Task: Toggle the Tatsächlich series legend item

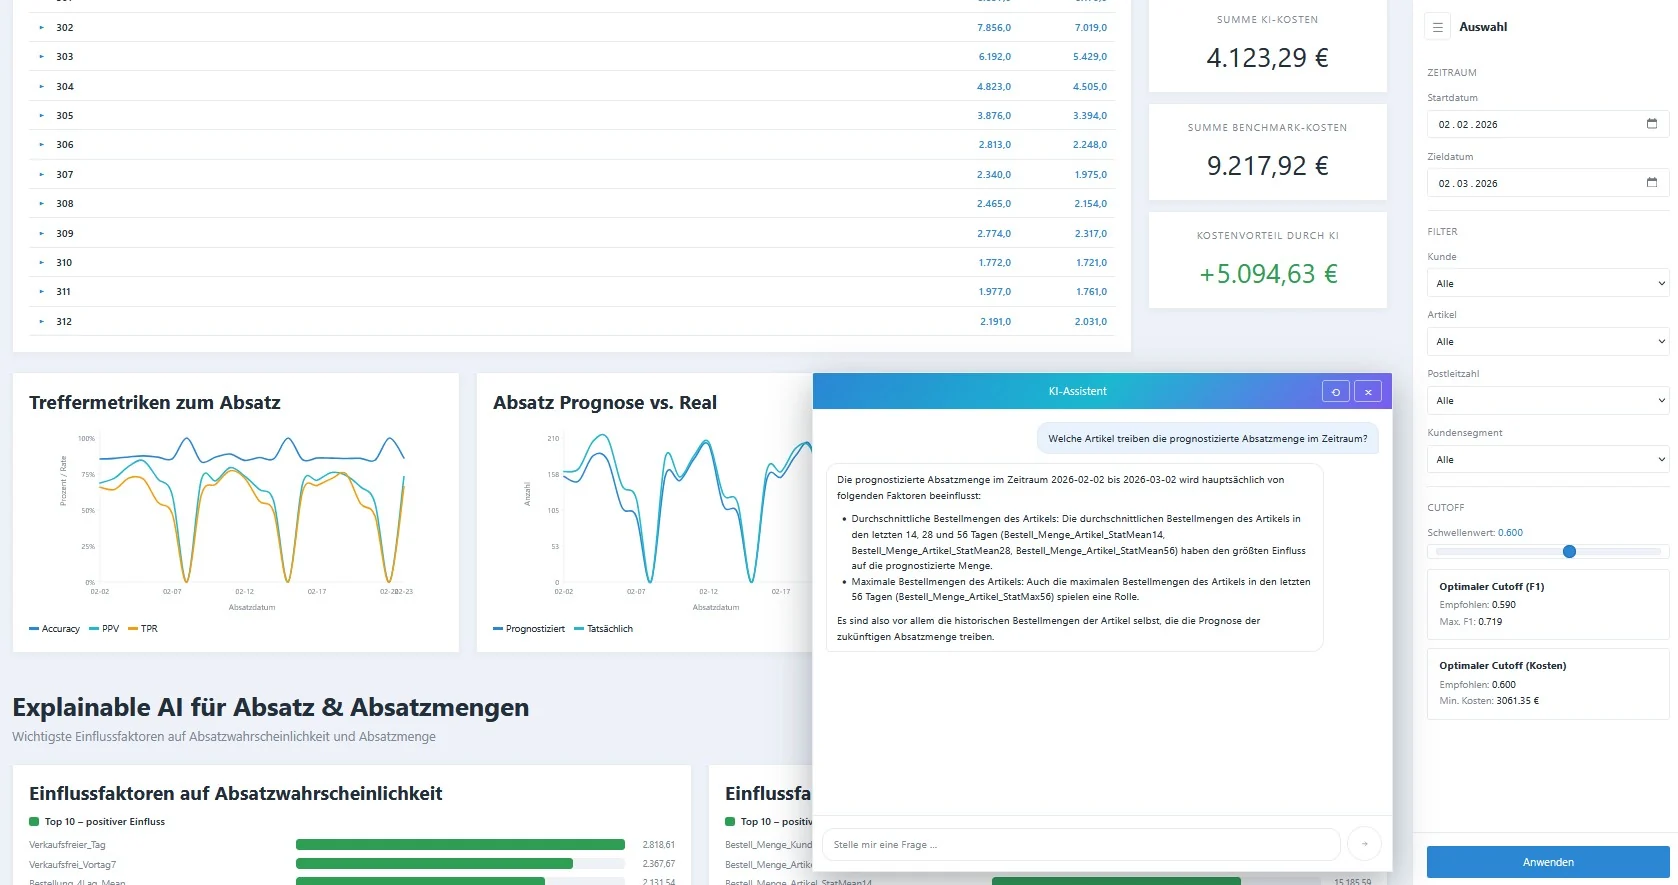Action: tap(603, 629)
